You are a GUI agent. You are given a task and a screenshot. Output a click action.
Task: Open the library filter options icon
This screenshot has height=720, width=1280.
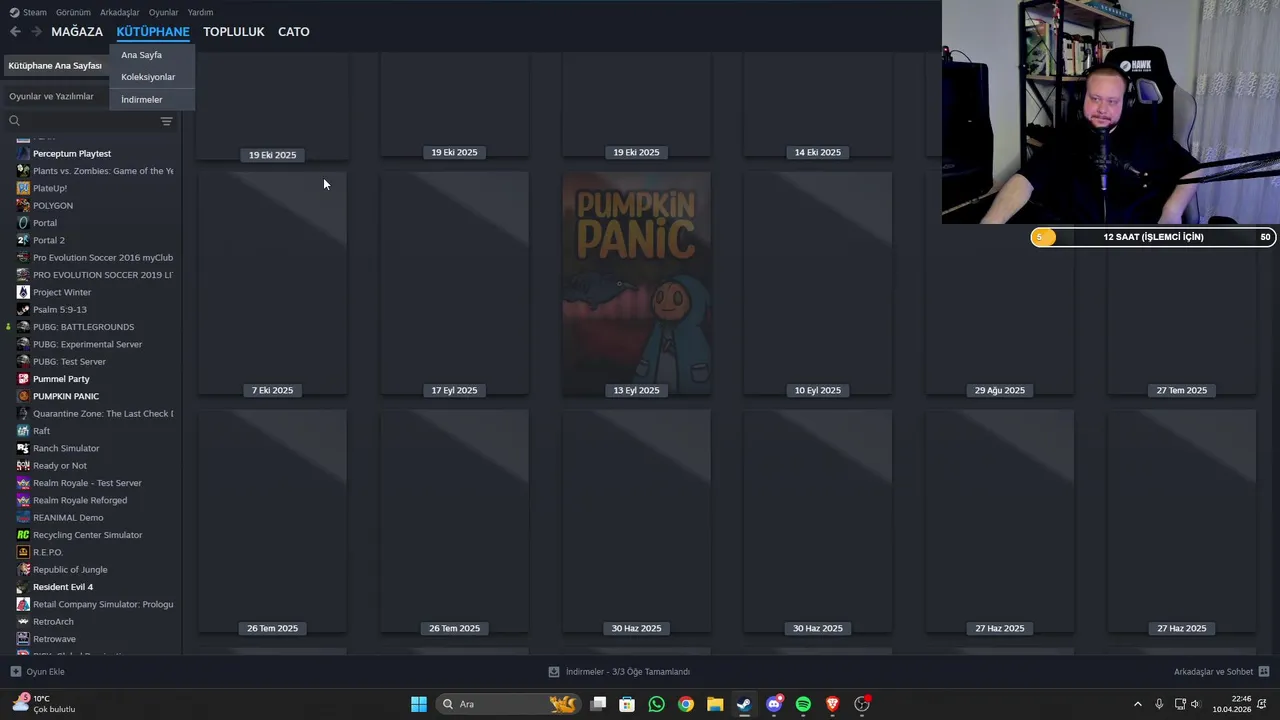pos(166,121)
